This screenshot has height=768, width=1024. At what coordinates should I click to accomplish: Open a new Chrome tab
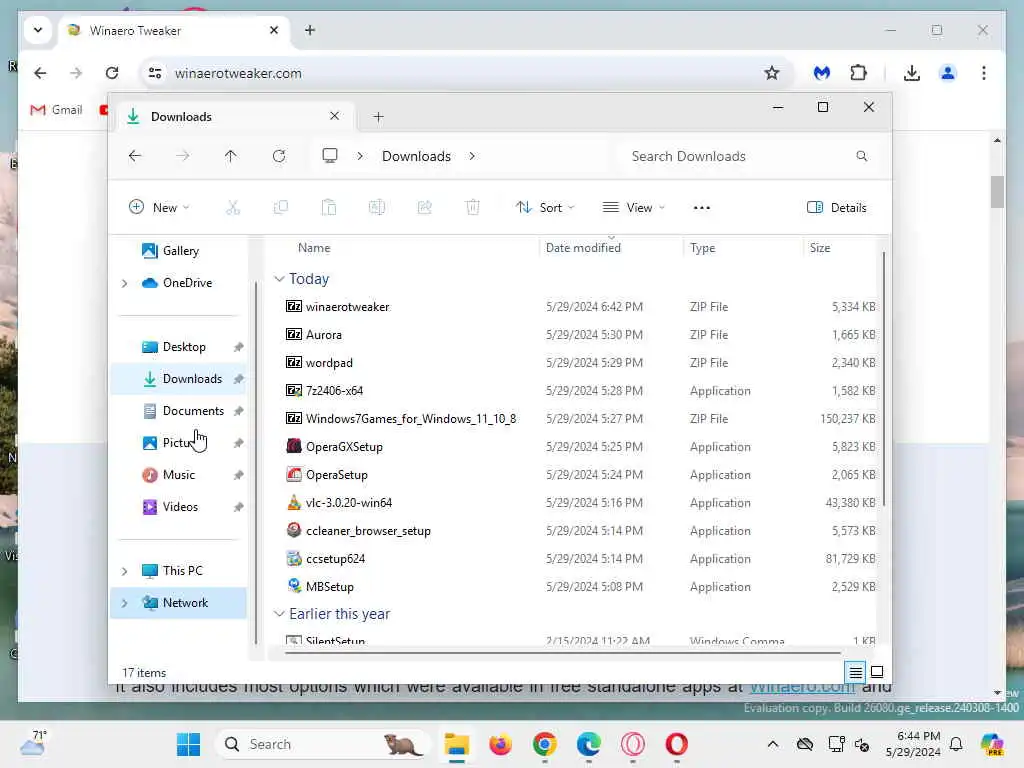point(310,30)
